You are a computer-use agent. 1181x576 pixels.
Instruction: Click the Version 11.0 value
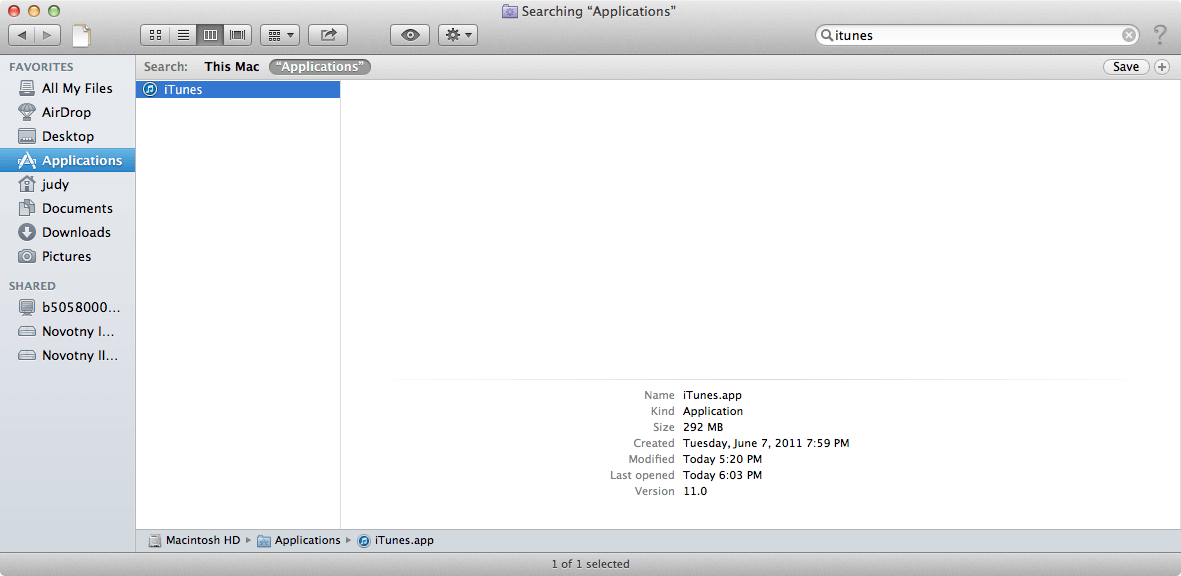click(x=694, y=492)
